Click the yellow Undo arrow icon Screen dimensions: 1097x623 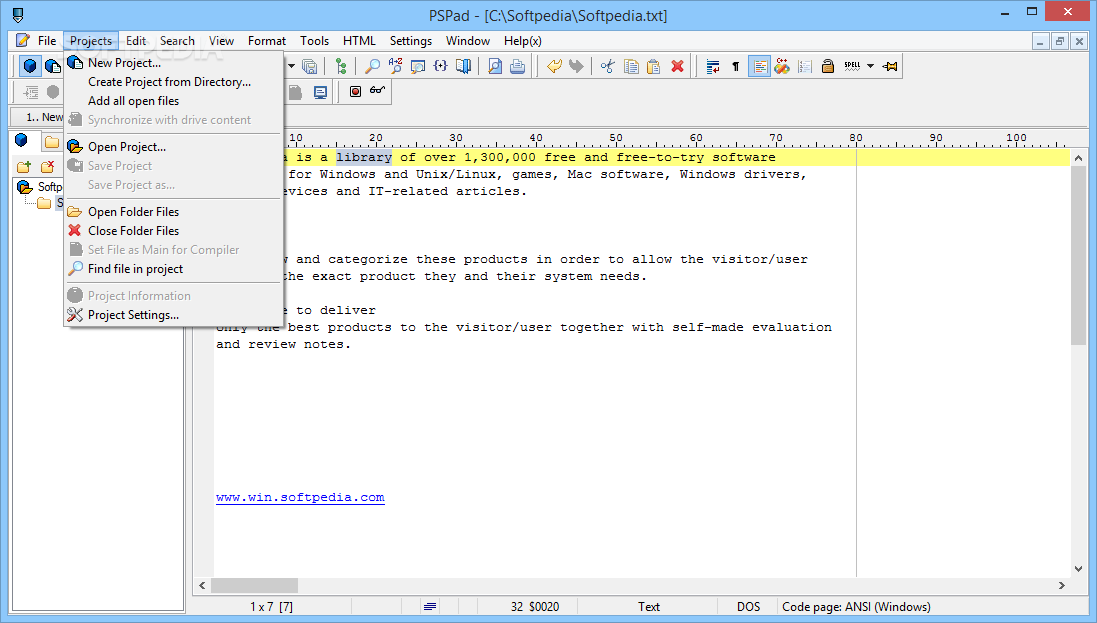pyautogui.click(x=554, y=66)
